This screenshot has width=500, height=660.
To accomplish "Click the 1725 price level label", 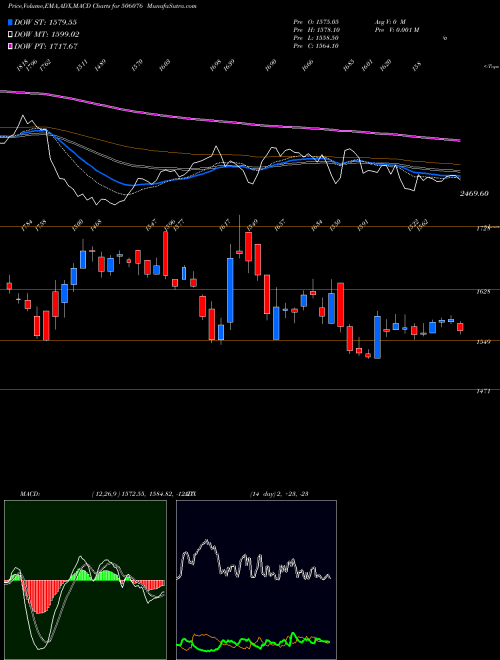I will (484, 228).
